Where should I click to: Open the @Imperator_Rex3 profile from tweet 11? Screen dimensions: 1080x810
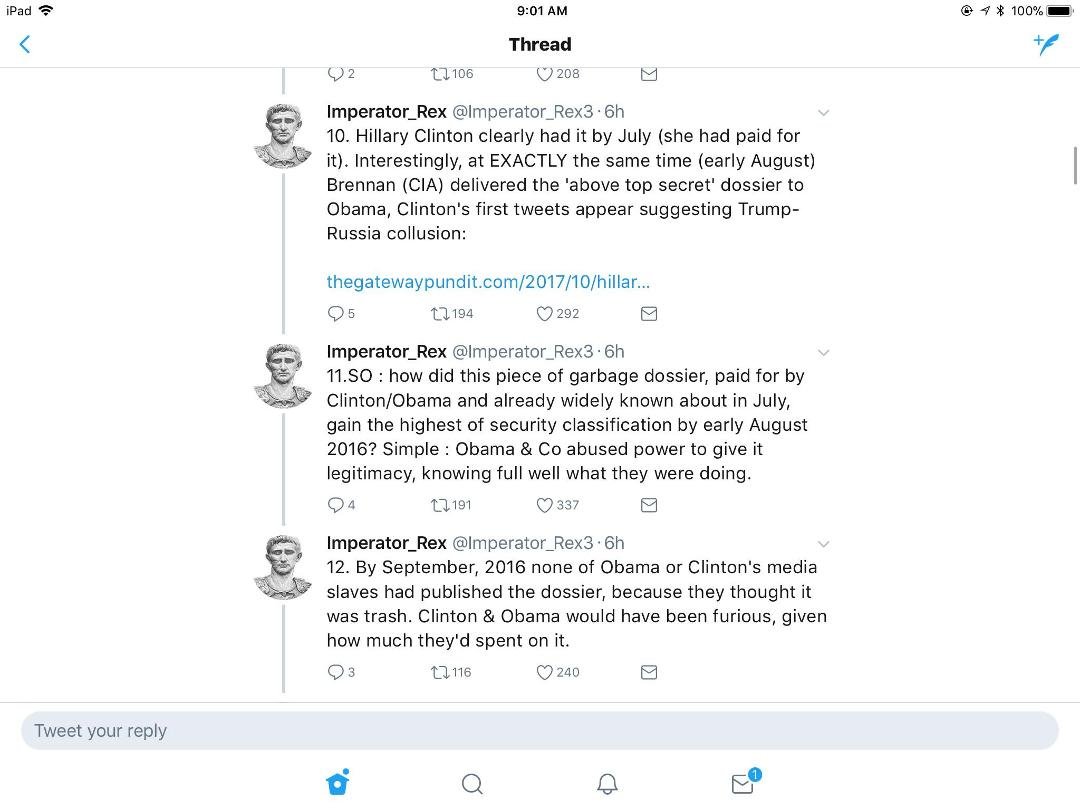point(522,352)
